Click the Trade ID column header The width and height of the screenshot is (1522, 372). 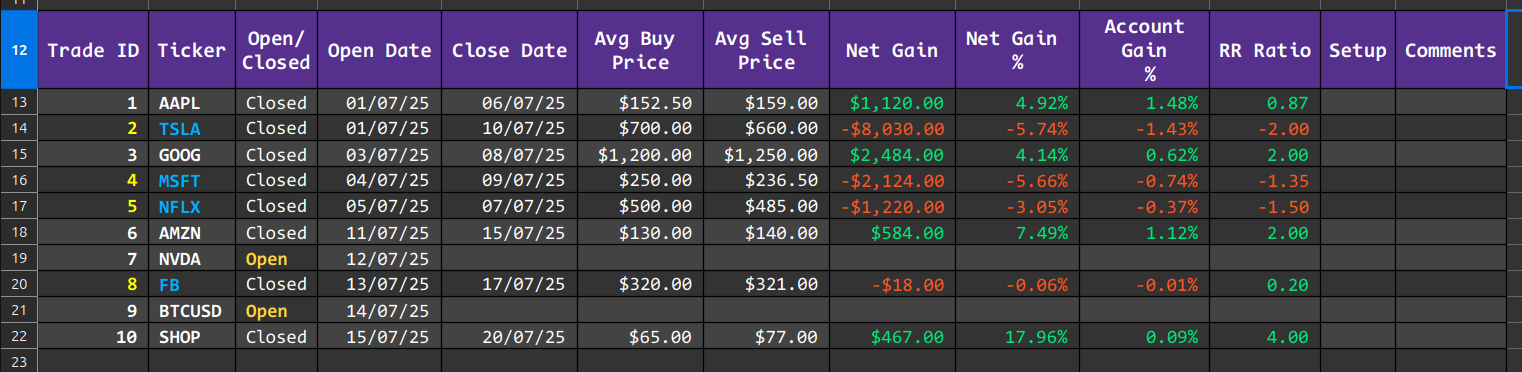coord(93,50)
